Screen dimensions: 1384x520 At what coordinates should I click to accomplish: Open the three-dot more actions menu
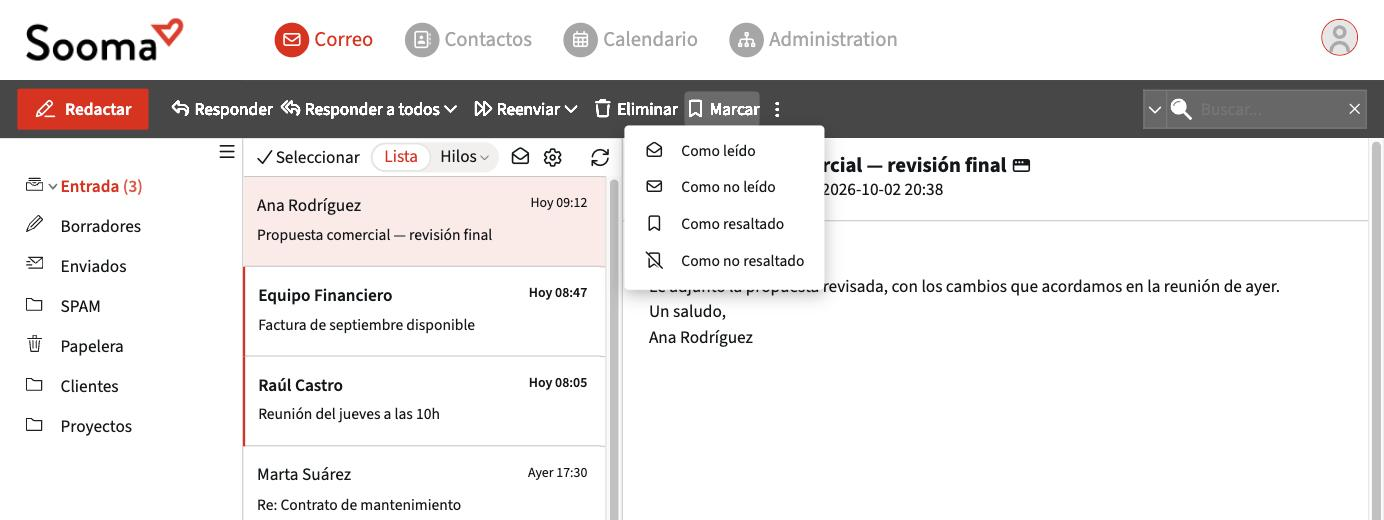(777, 109)
